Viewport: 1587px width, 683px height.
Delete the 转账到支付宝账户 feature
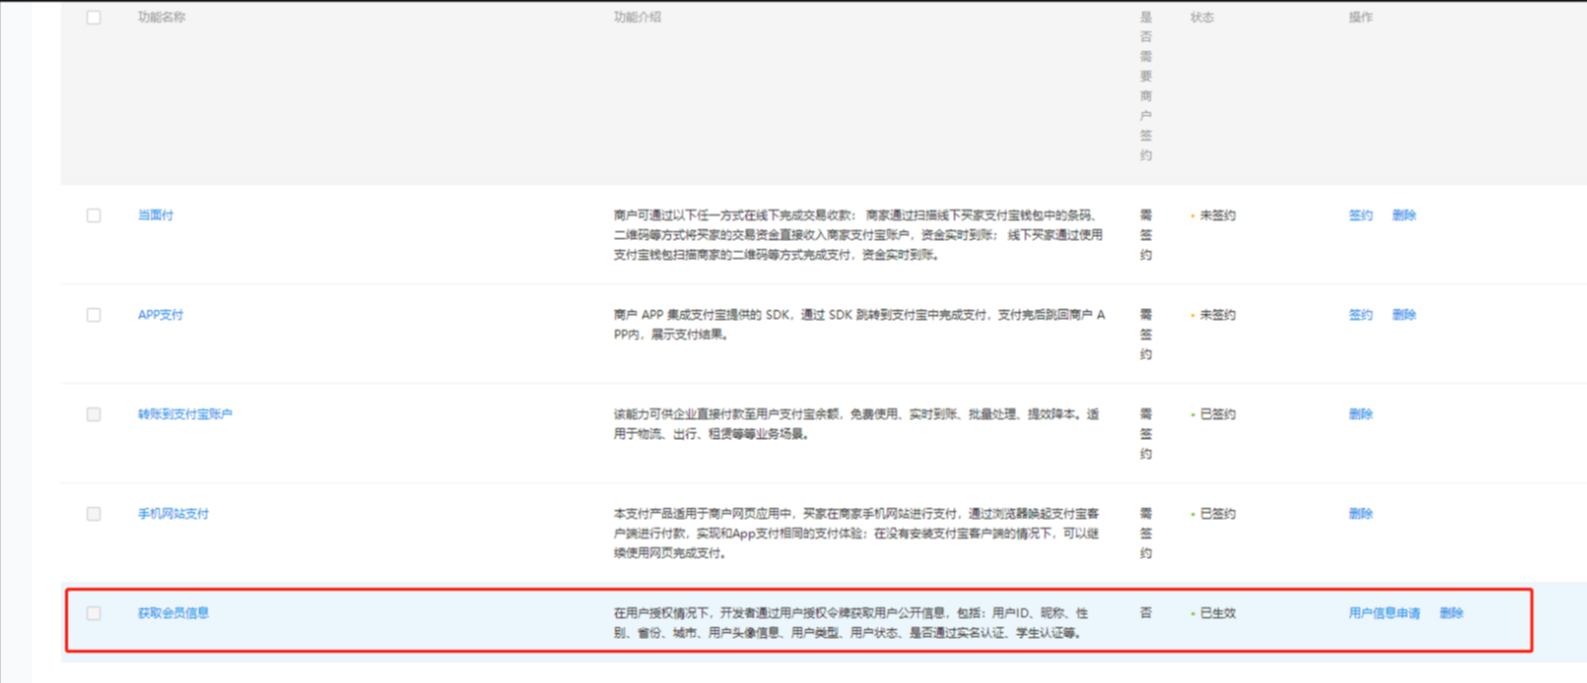point(1360,414)
